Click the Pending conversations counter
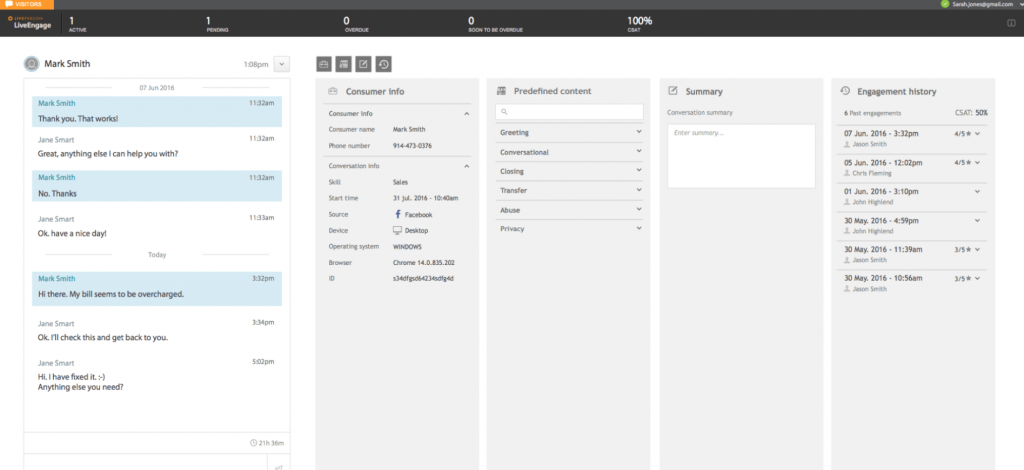The height and width of the screenshot is (470, 1024). click(217, 24)
